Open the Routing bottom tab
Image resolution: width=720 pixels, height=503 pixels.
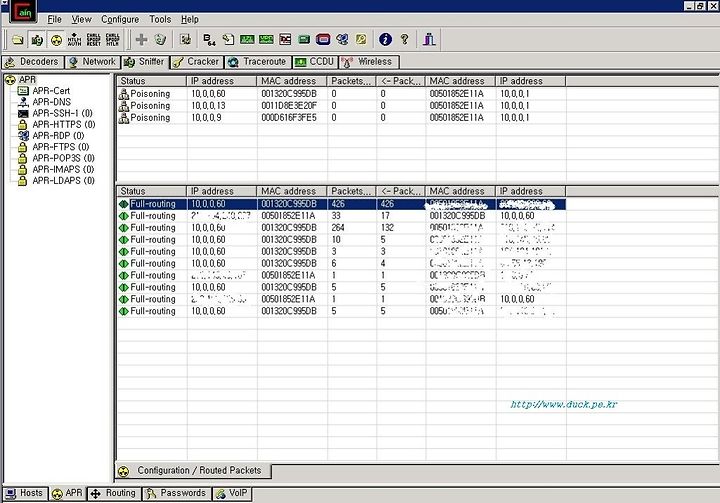[x=114, y=493]
